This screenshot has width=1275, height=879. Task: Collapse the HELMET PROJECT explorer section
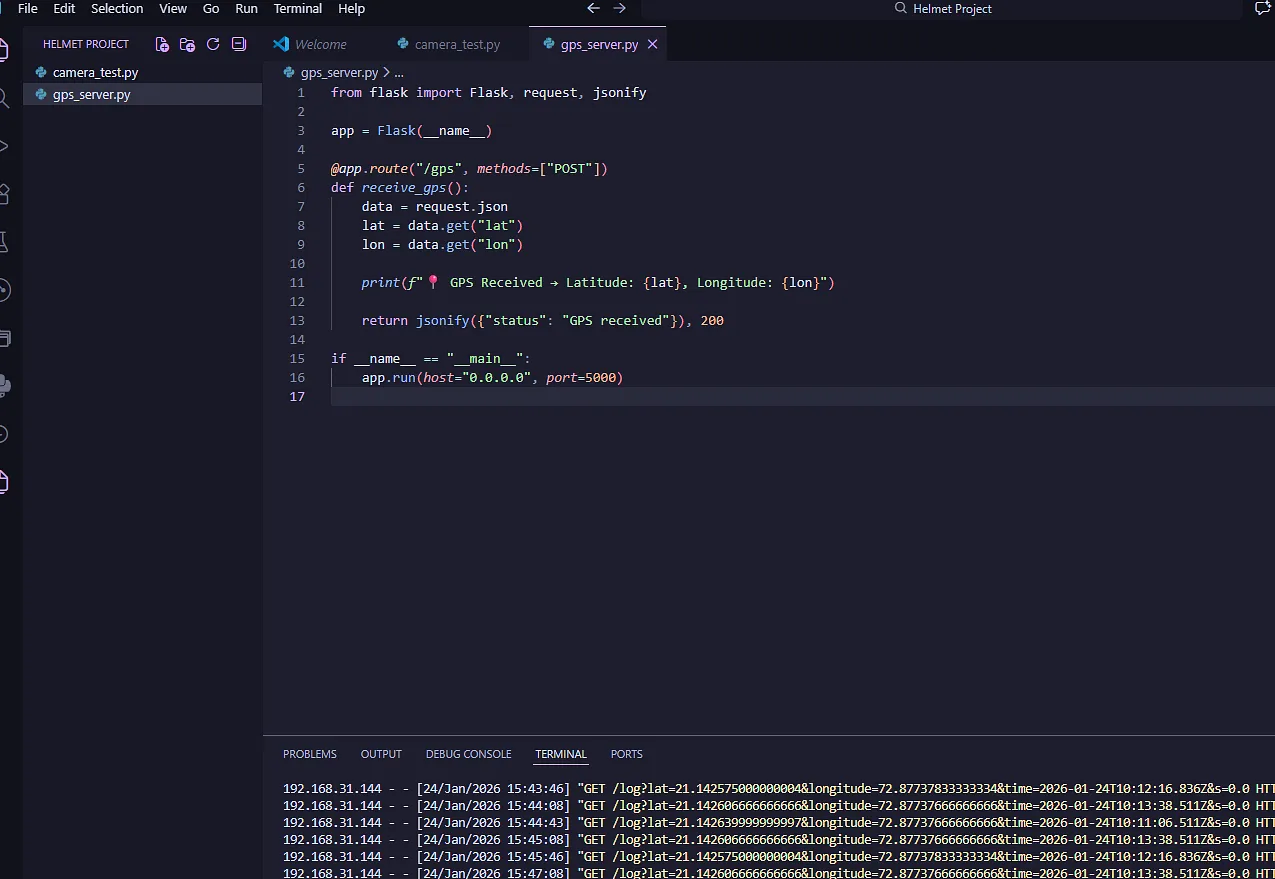[86, 44]
